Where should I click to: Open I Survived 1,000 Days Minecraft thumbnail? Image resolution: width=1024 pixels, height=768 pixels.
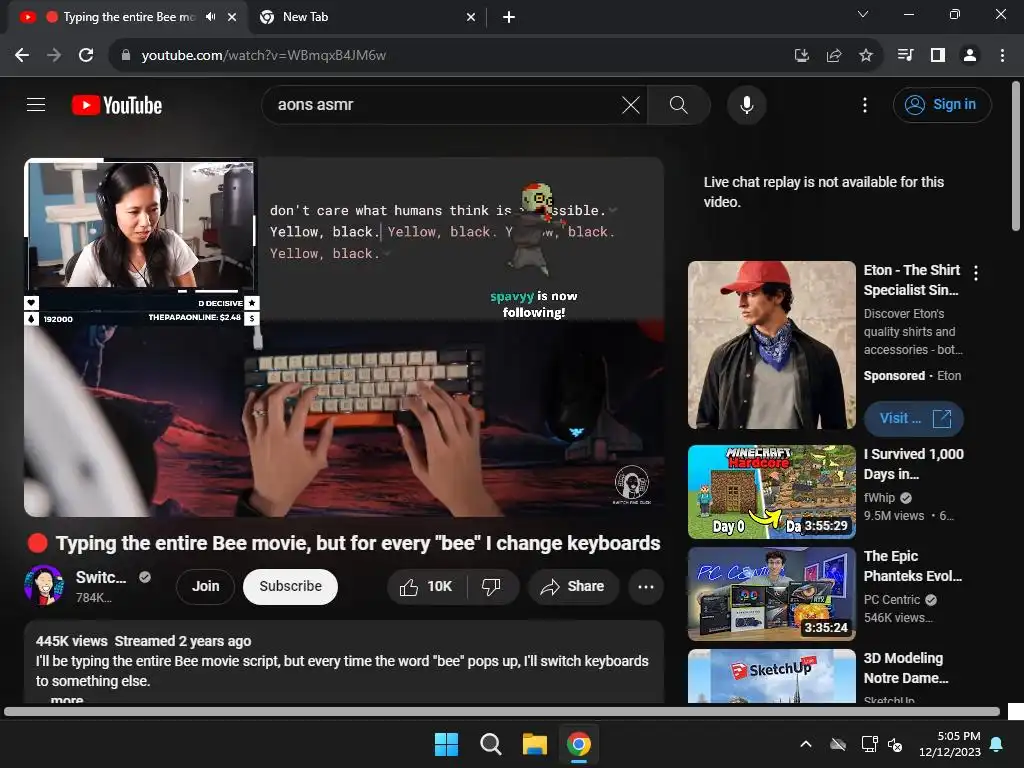771,492
